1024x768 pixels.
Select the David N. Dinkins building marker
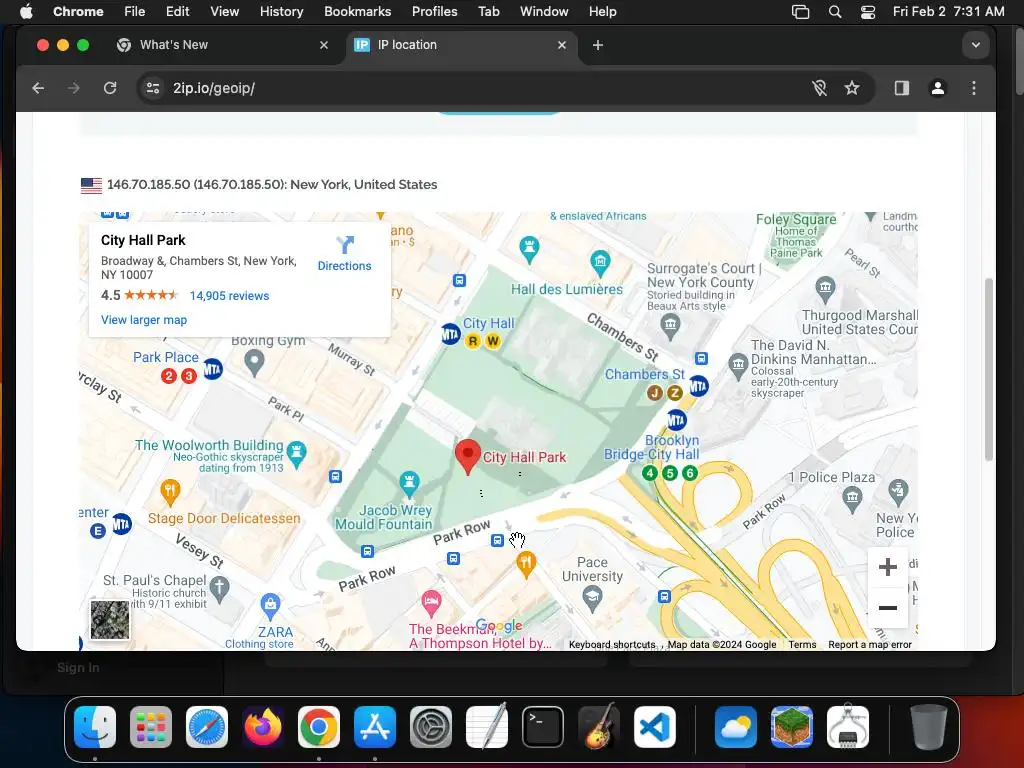738,366
